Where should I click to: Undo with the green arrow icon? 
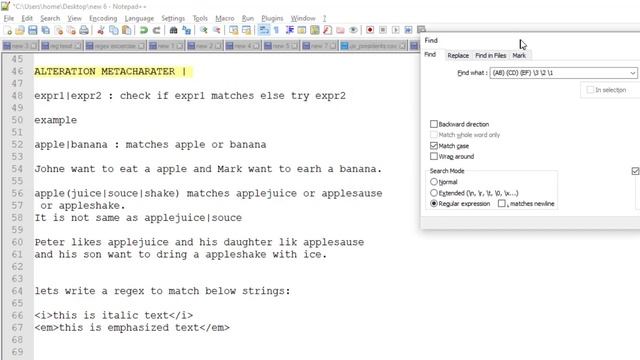(144, 30)
